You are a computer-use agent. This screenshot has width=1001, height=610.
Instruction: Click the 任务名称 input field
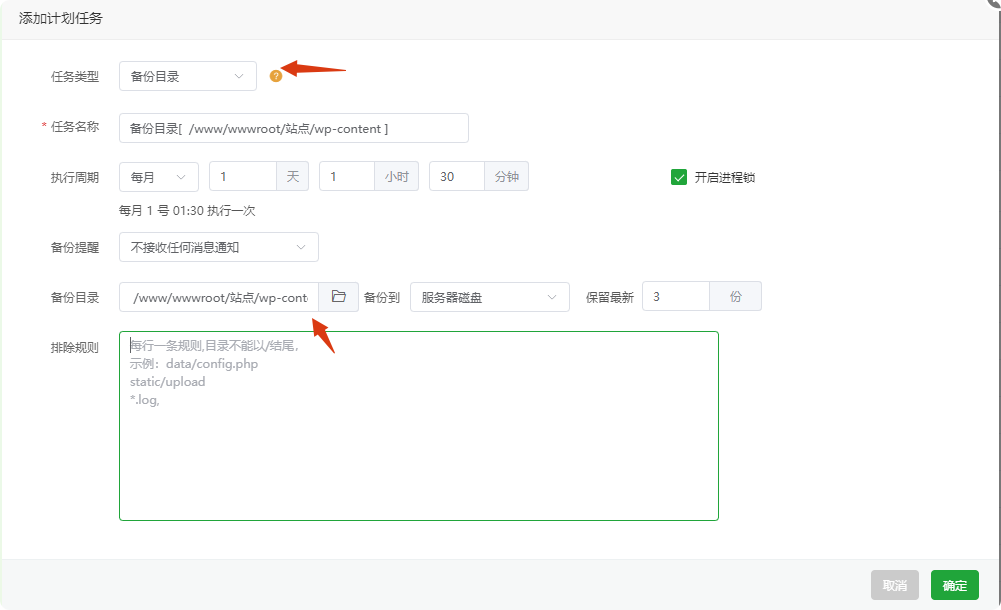(294, 128)
